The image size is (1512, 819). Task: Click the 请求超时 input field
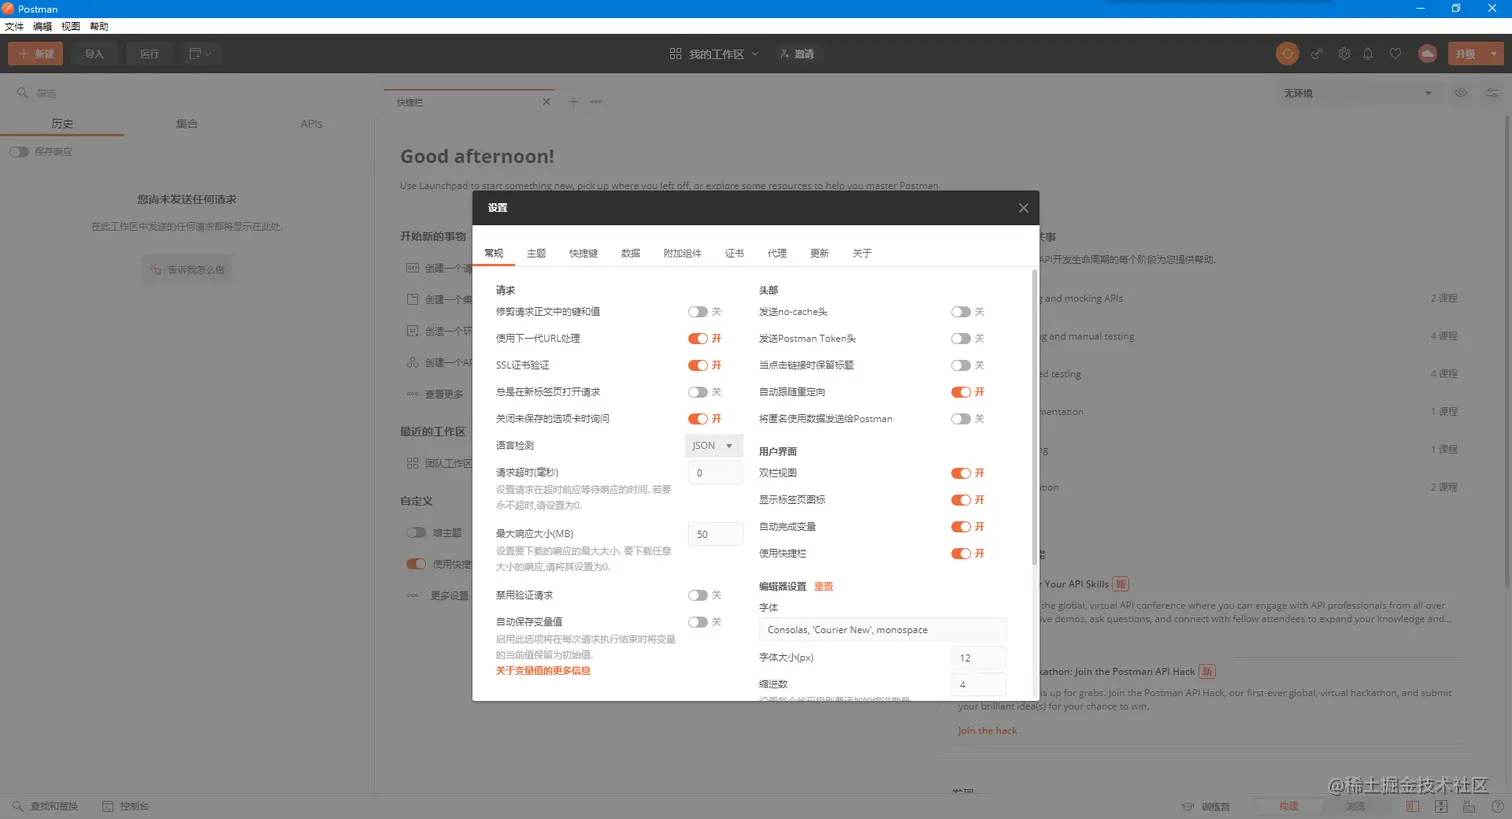tap(715, 473)
